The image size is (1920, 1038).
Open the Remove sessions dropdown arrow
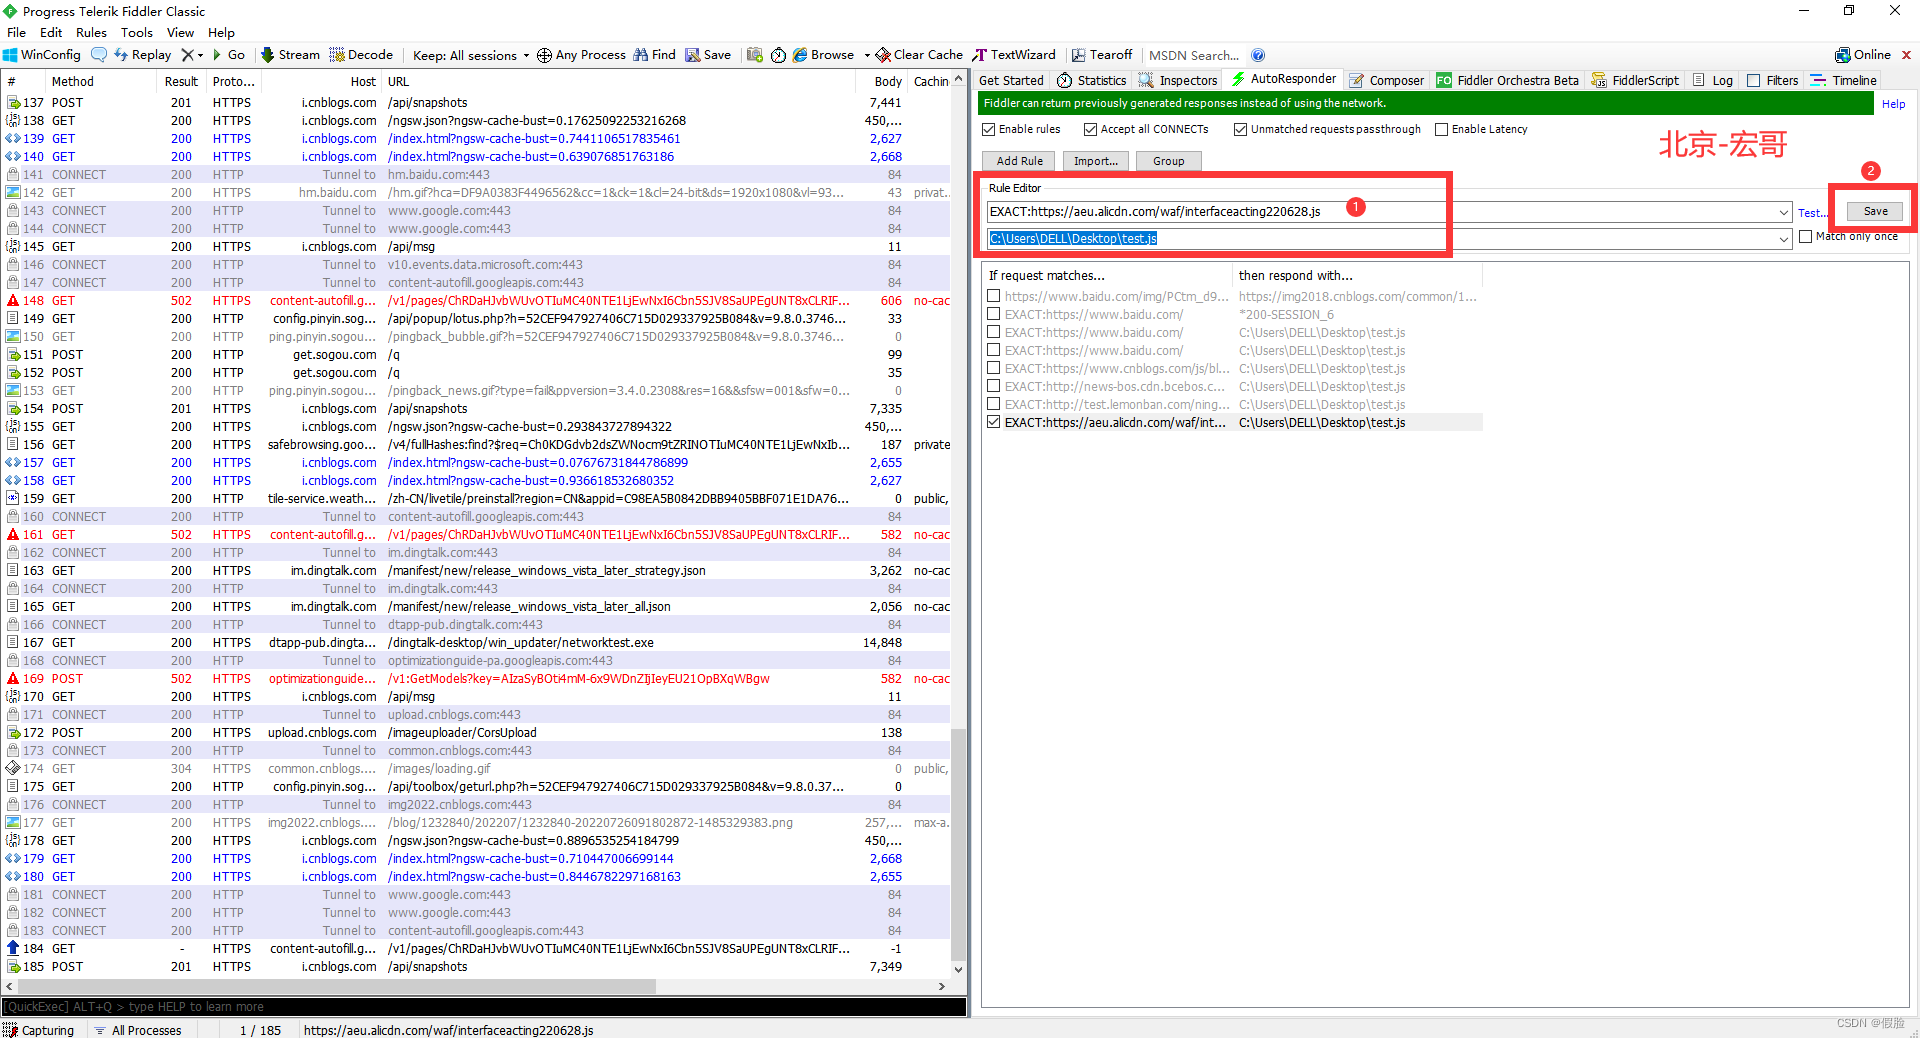click(200, 55)
